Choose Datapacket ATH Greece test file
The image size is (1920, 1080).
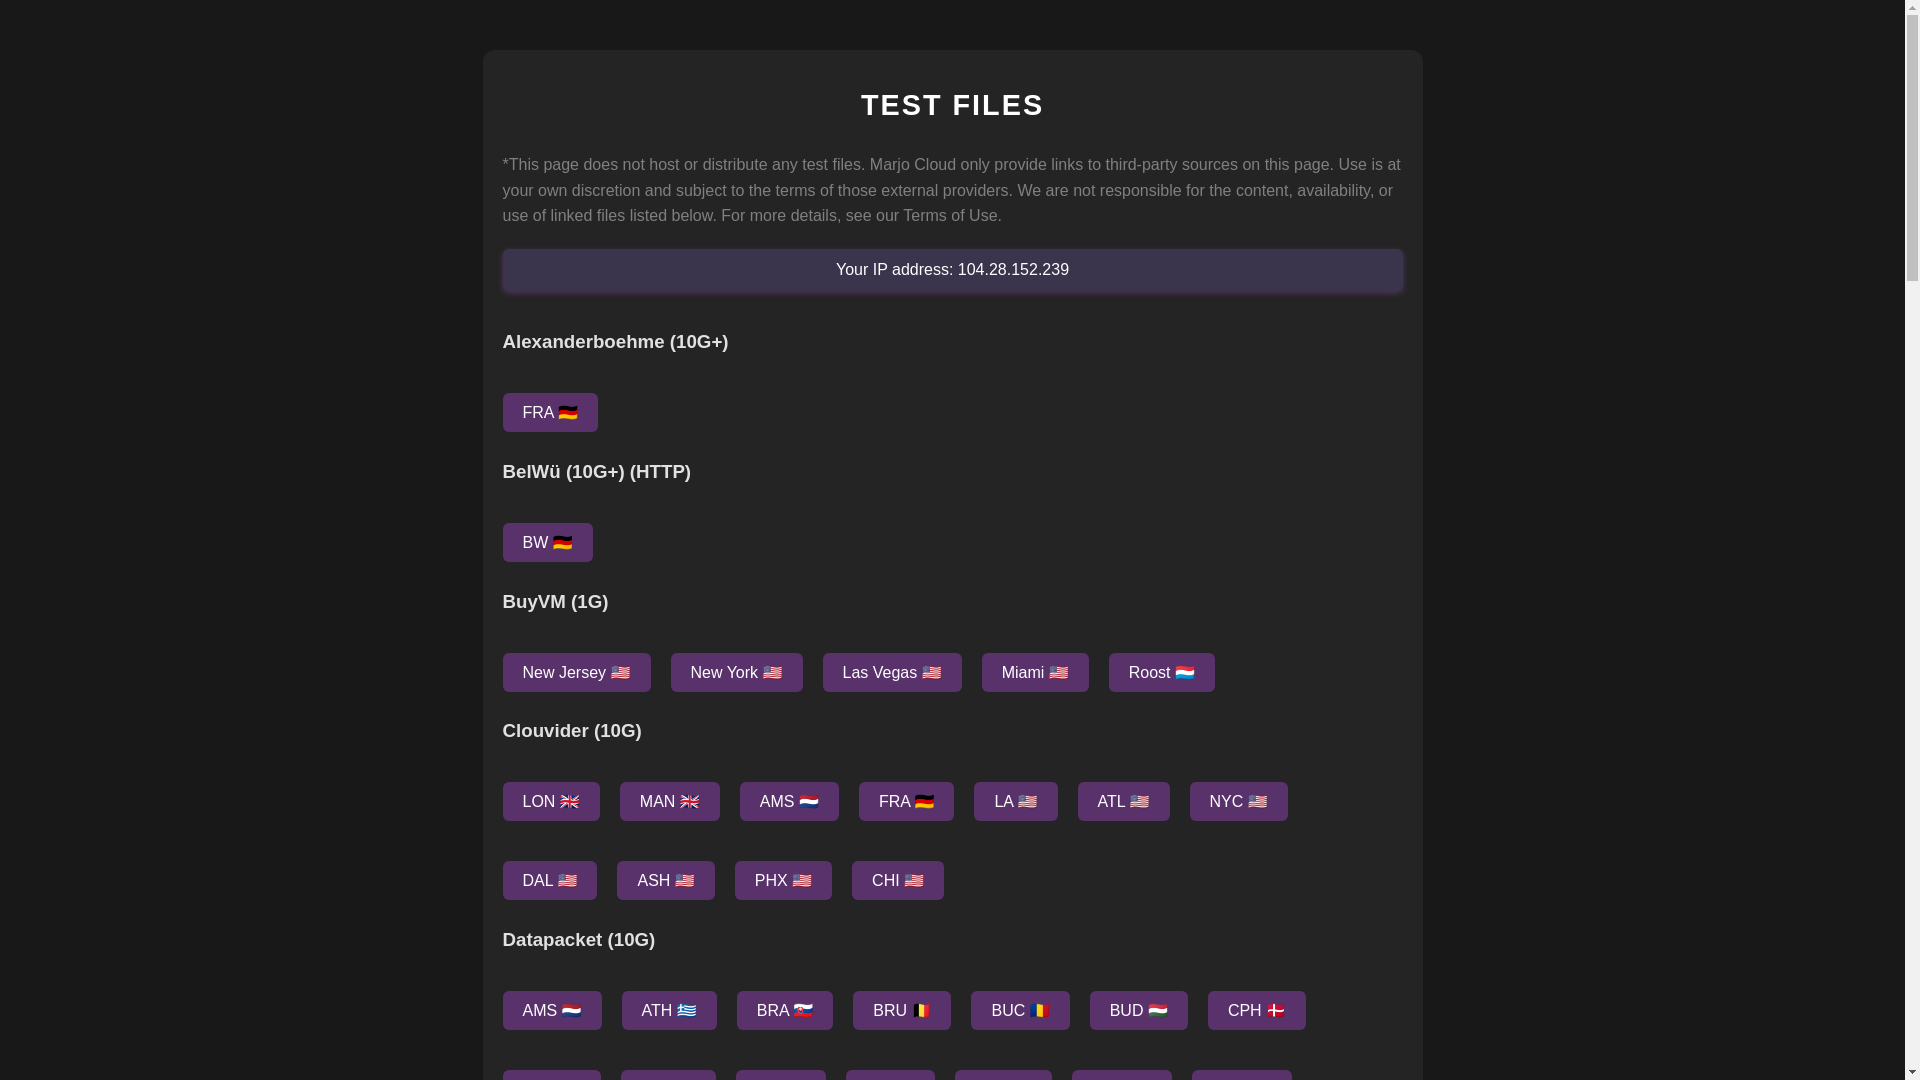coord(669,1010)
